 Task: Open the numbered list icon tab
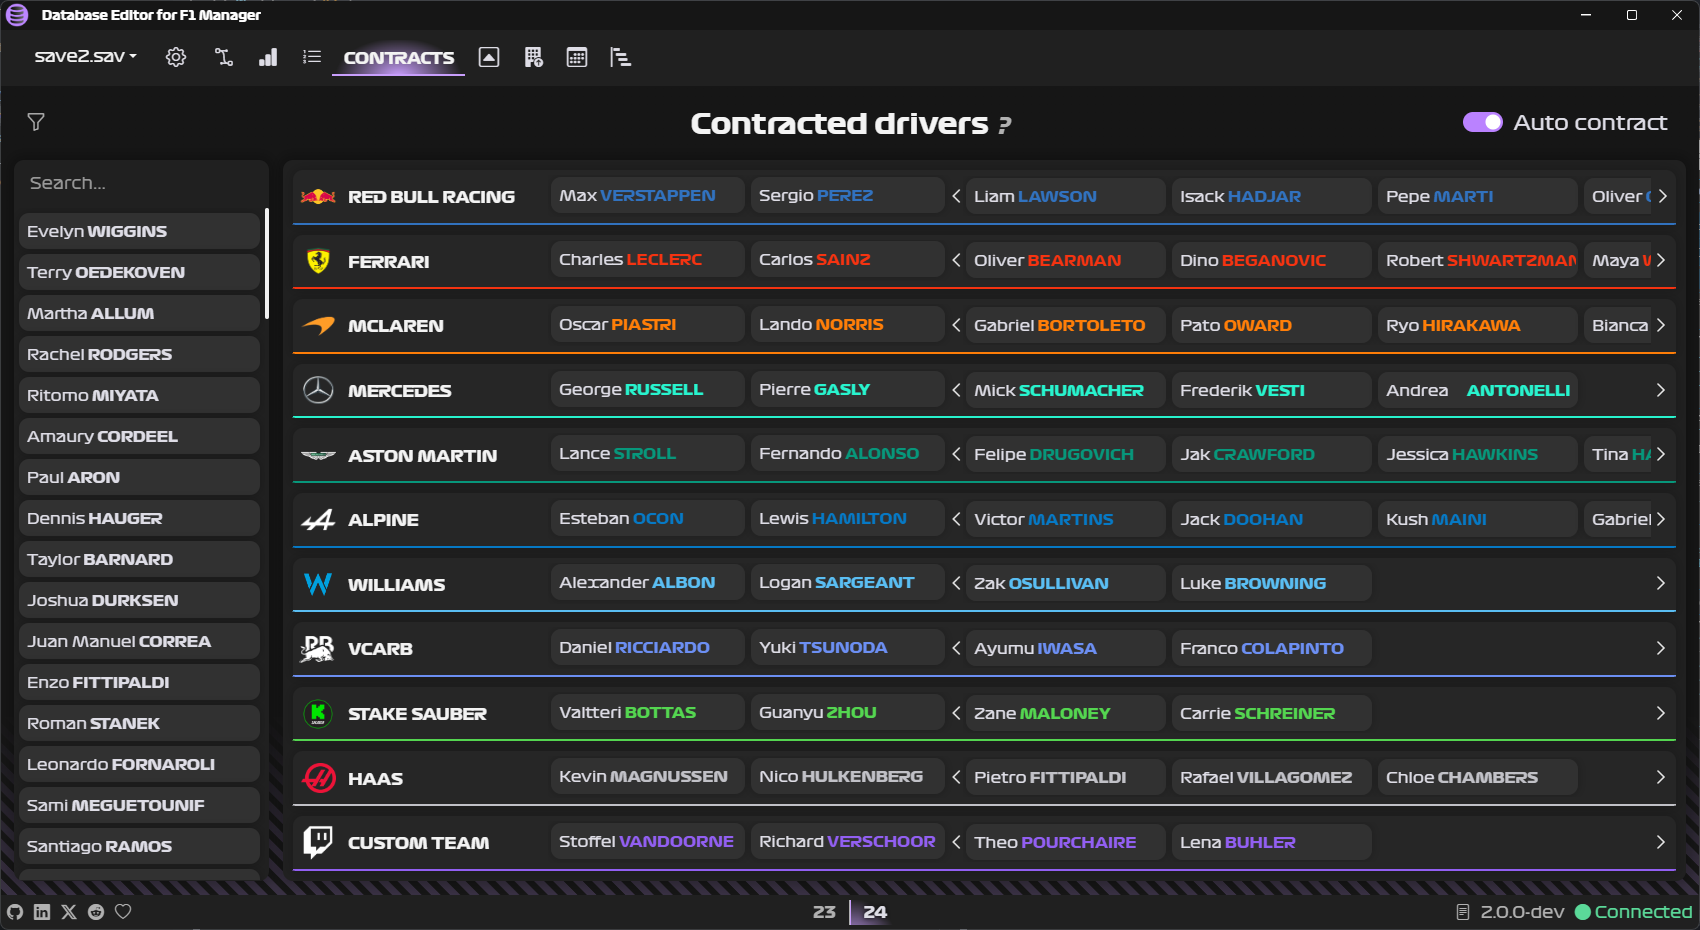click(312, 57)
